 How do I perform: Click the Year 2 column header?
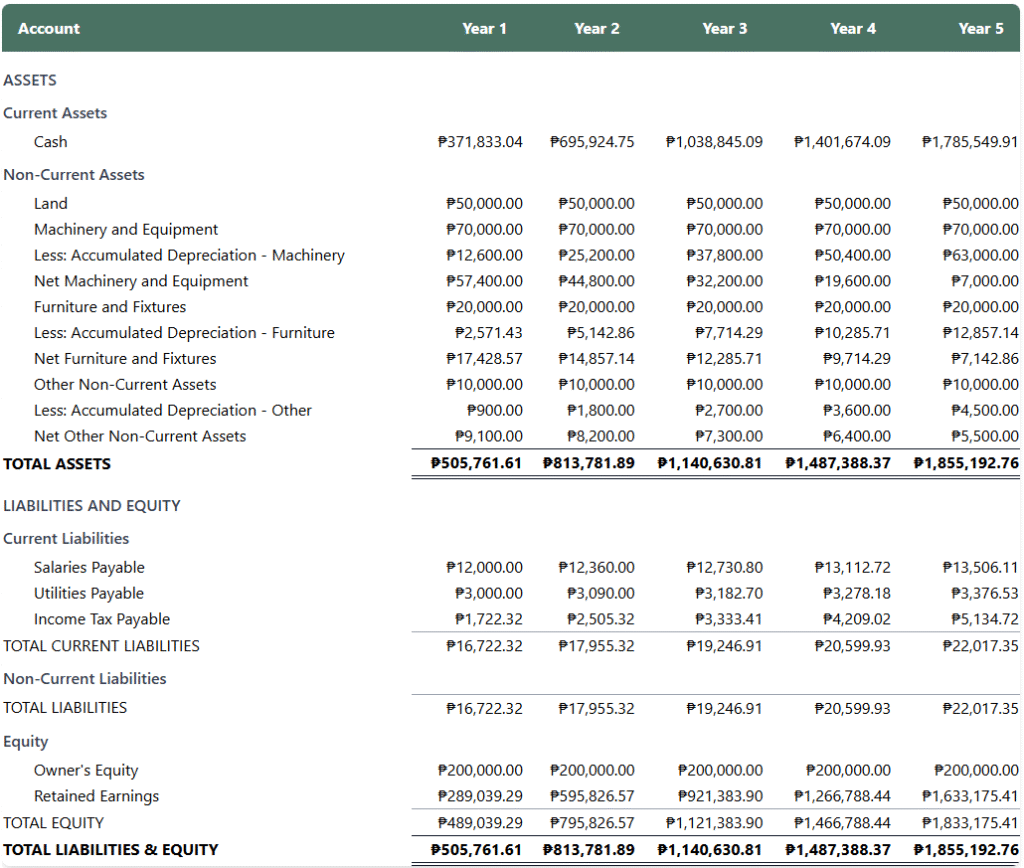click(x=597, y=29)
